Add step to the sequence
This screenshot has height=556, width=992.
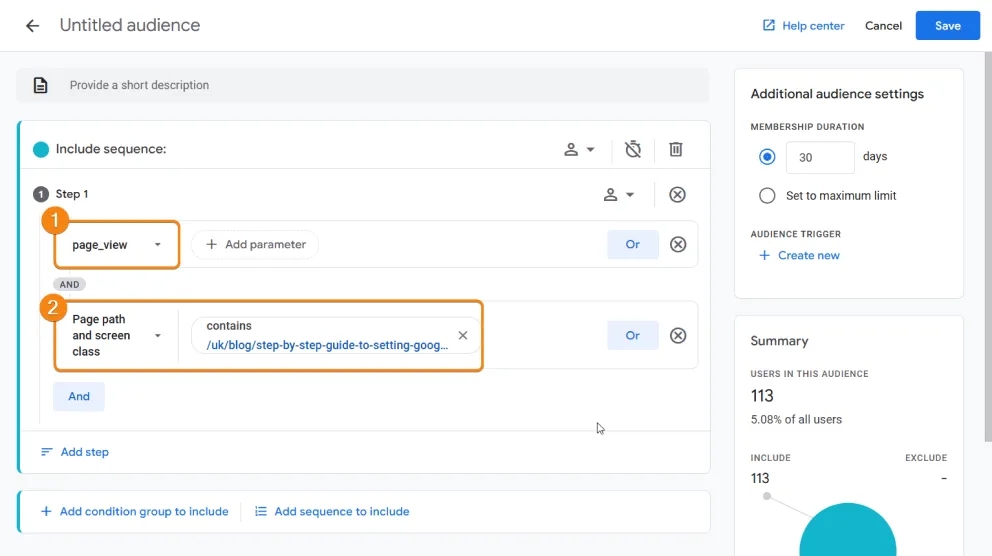(75, 452)
